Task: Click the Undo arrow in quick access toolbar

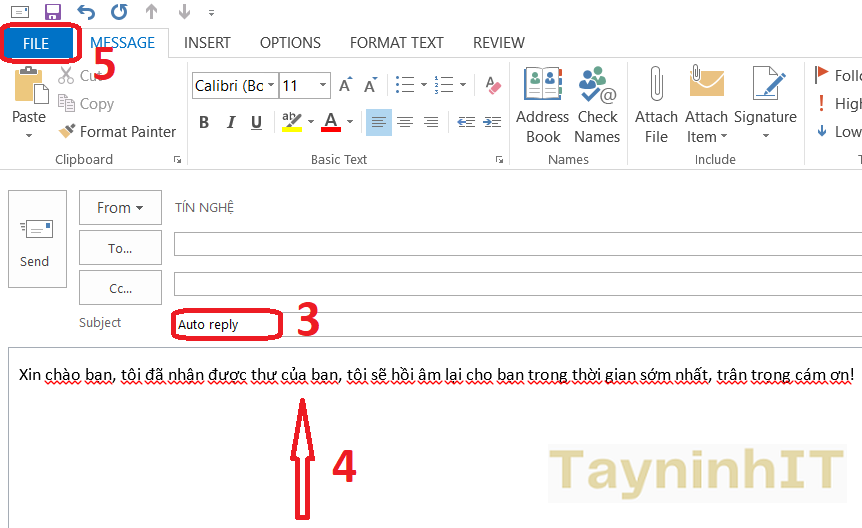Action: 86,13
